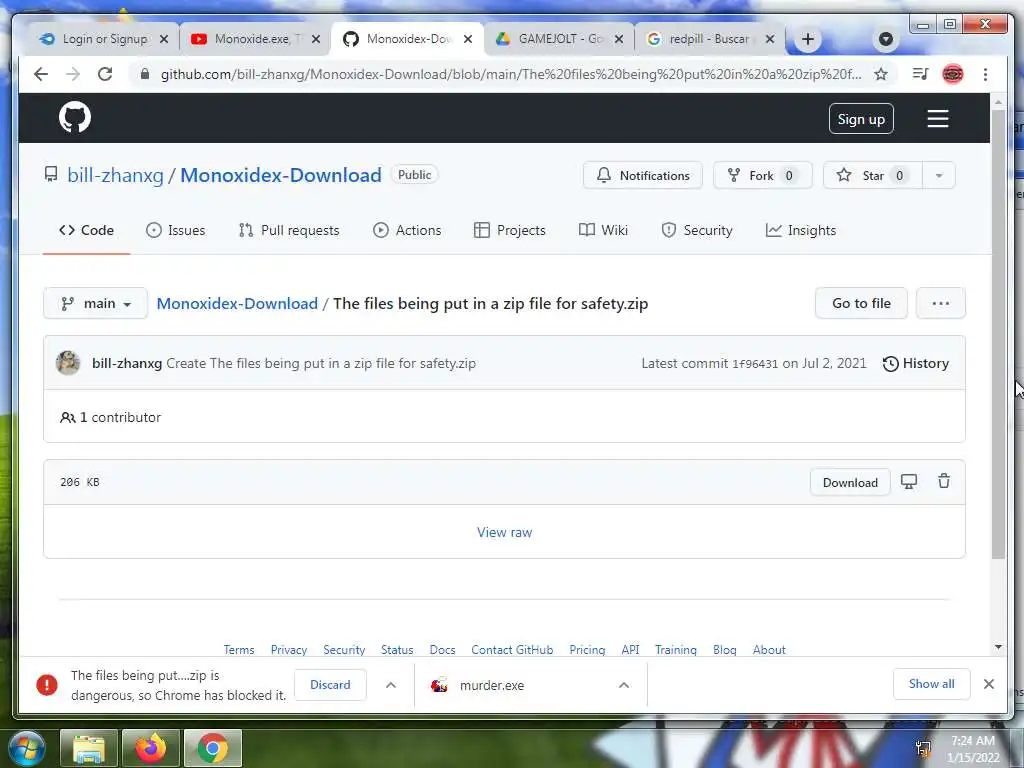Click the page vertical scrollbar
1024x768 pixels.
coord(998,333)
